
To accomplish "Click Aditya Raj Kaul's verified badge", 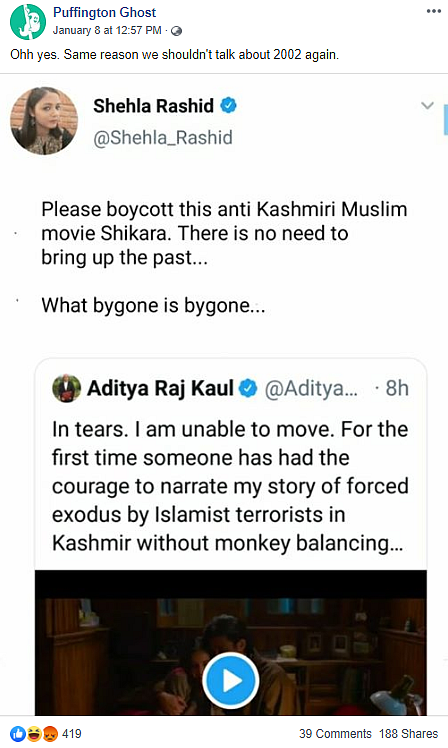I will pyautogui.click(x=248, y=388).
